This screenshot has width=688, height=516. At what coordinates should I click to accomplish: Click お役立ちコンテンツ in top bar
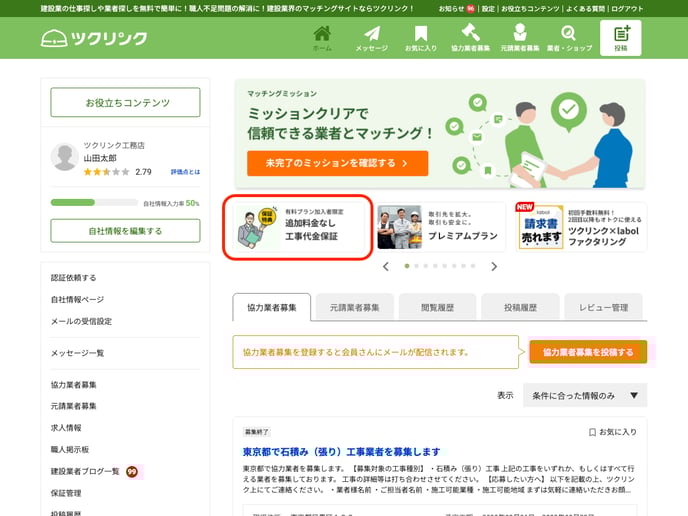[x=530, y=8]
